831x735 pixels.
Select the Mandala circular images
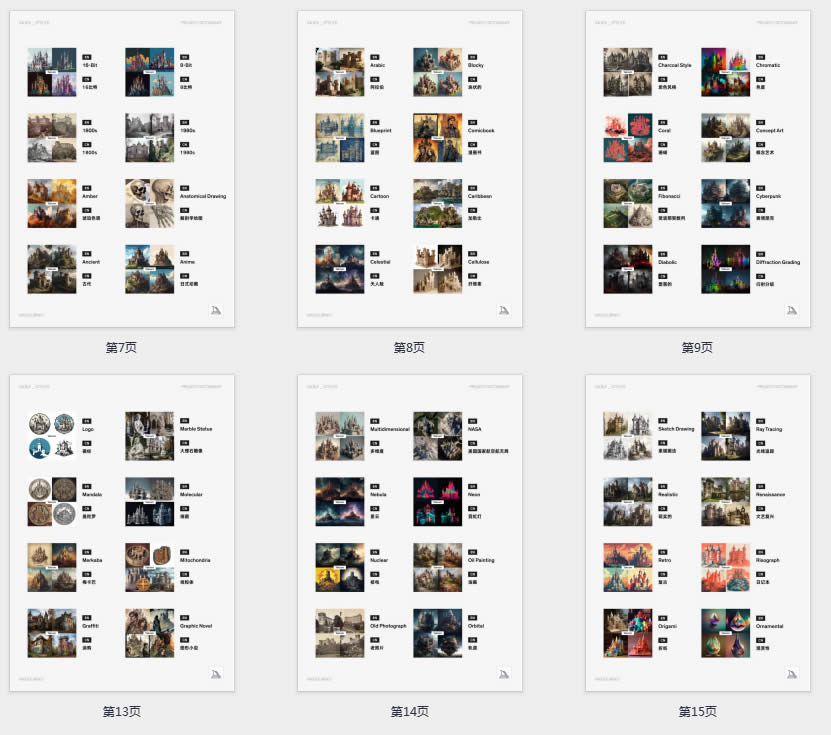52,501
